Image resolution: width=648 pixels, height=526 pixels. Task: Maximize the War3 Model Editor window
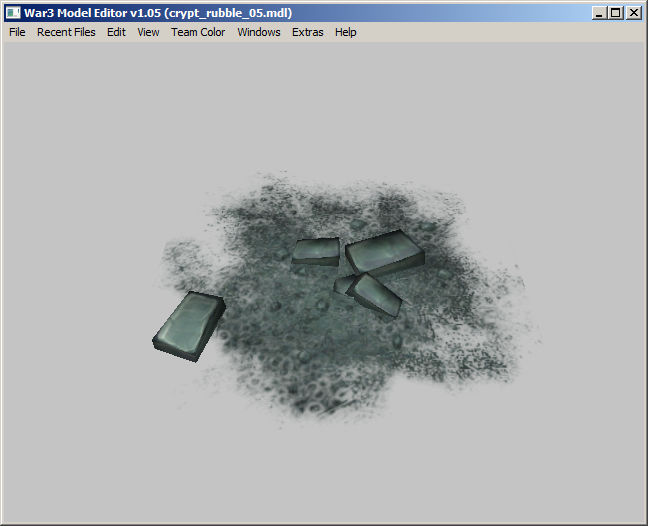pyautogui.click(x=616, y=13)
